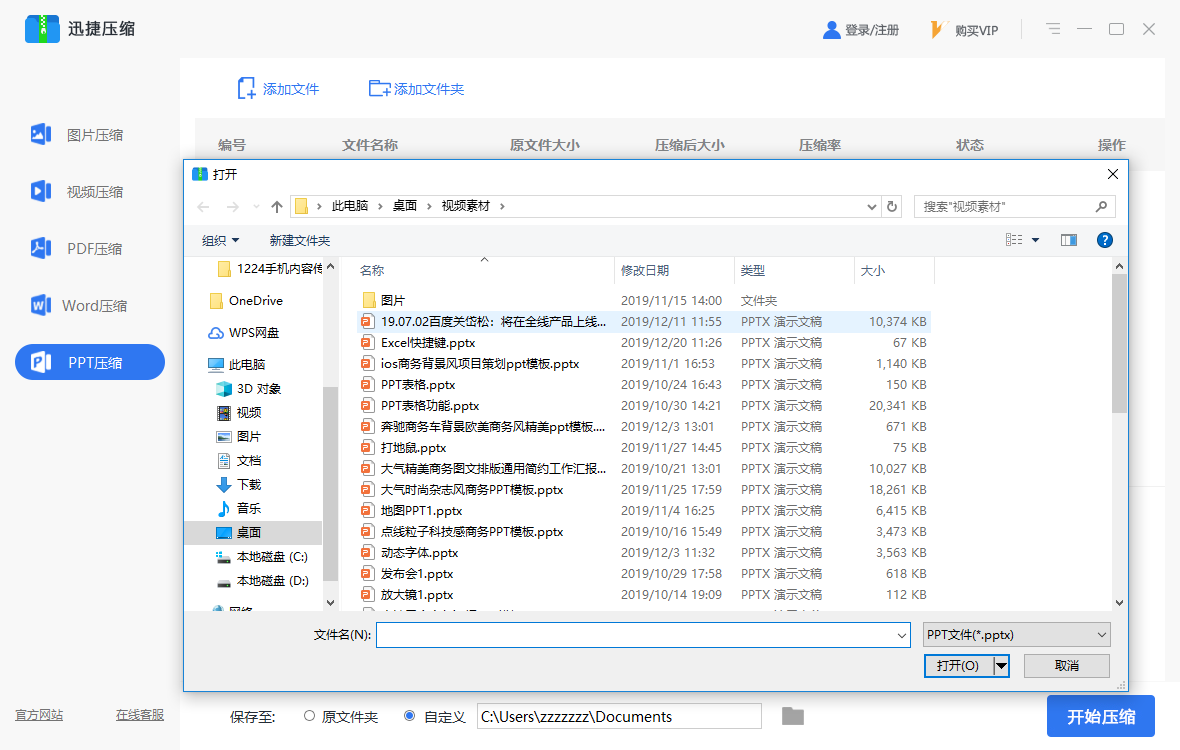This screenshot has height=750, width=1180.
Task: Open the browse folder icon beside save path
Action: pyautogui.click(x=793, y=716)
